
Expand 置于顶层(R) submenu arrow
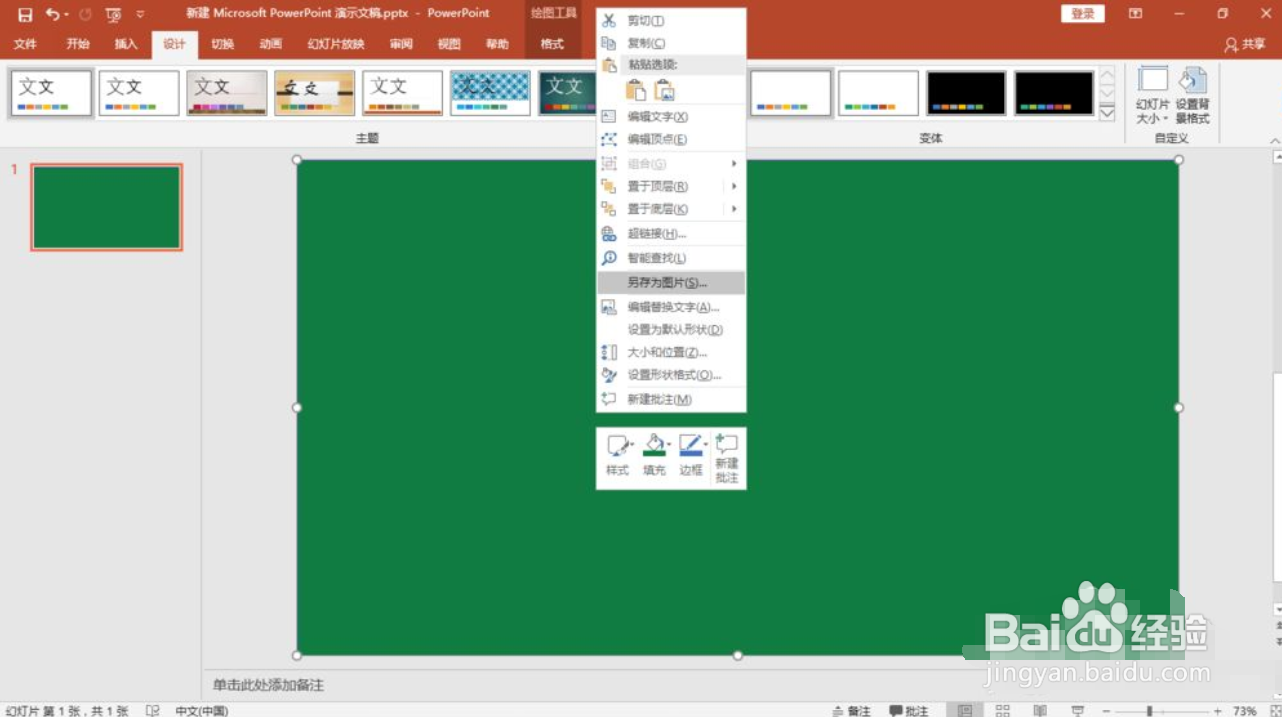click(x=734, y=186)
